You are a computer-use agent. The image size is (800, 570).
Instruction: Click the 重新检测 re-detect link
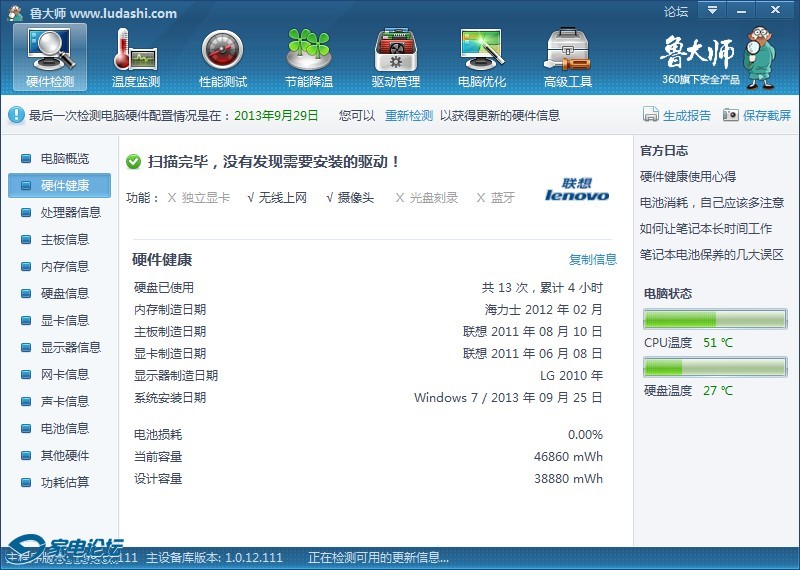tap(409, 115)
